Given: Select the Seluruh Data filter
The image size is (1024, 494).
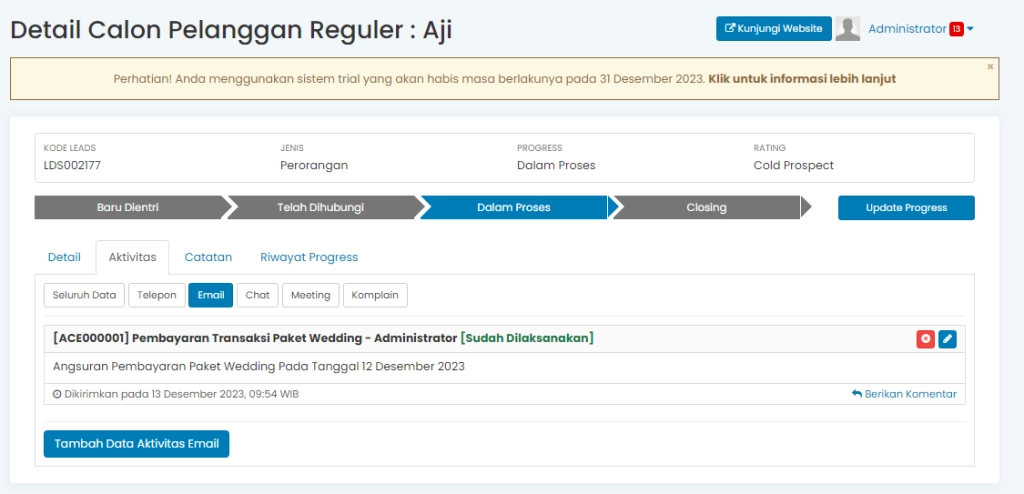Looking at the screenshot, I should pos(85,295).
